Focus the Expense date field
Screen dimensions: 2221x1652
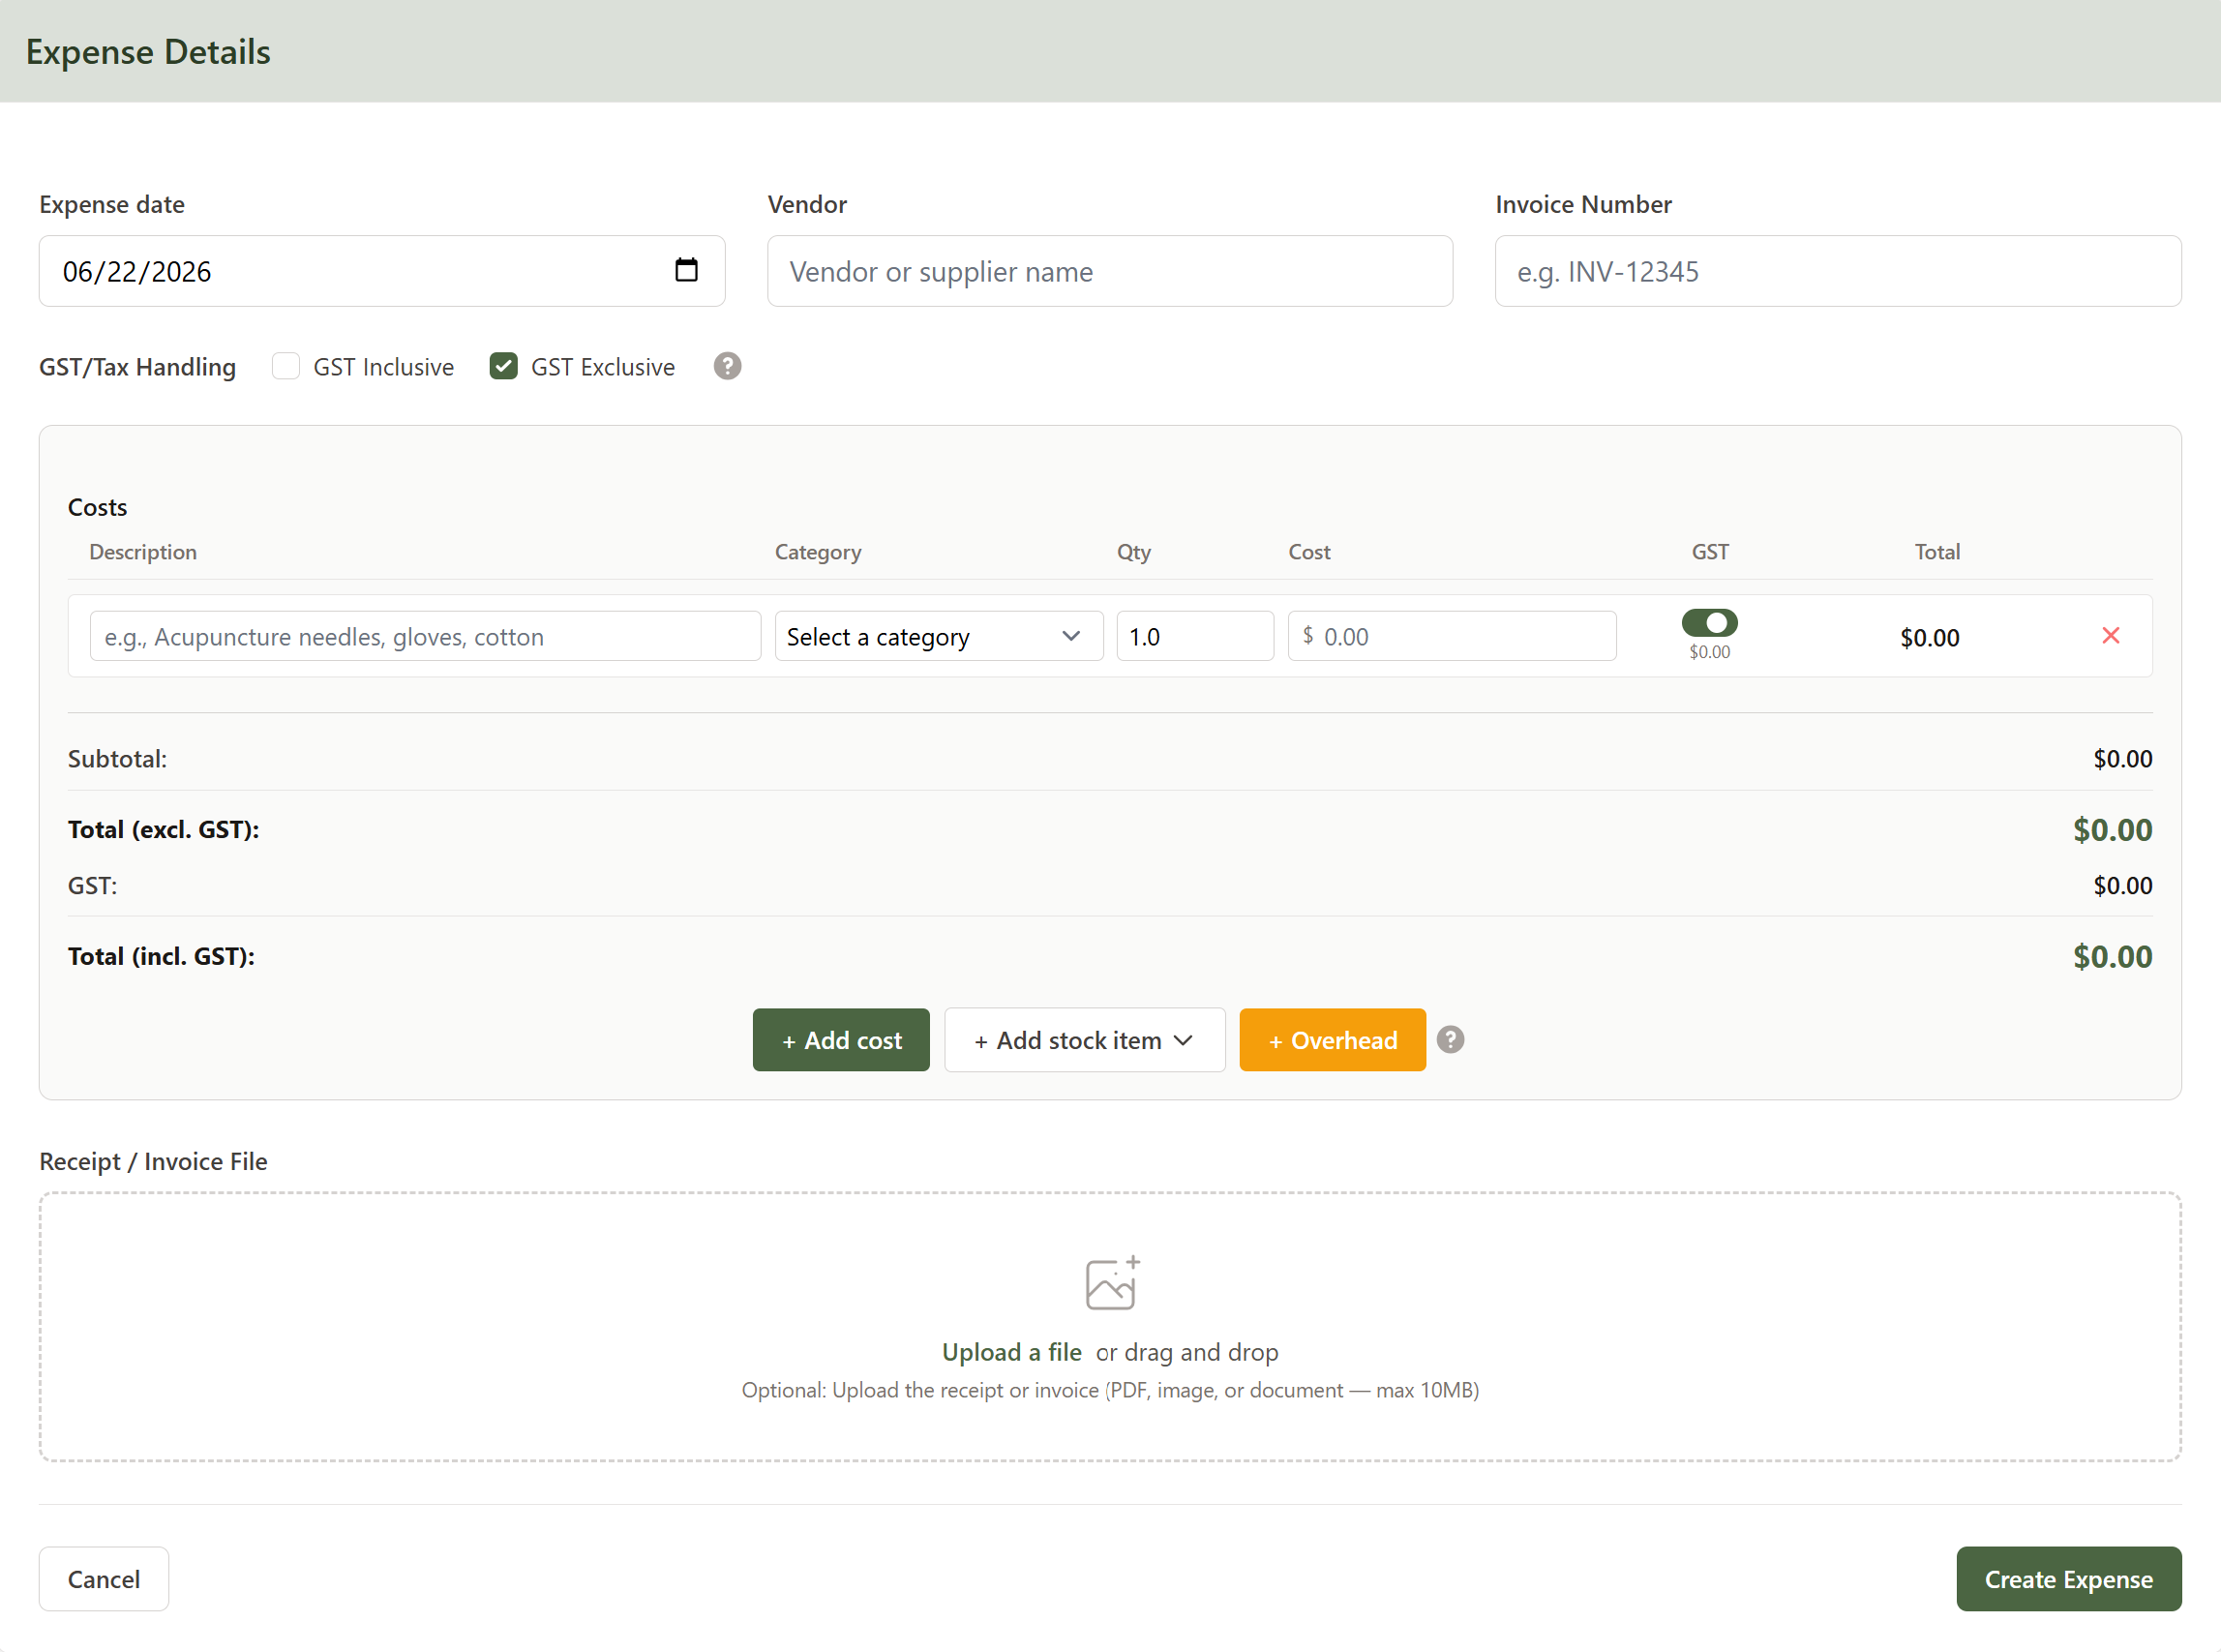(382, 271)
